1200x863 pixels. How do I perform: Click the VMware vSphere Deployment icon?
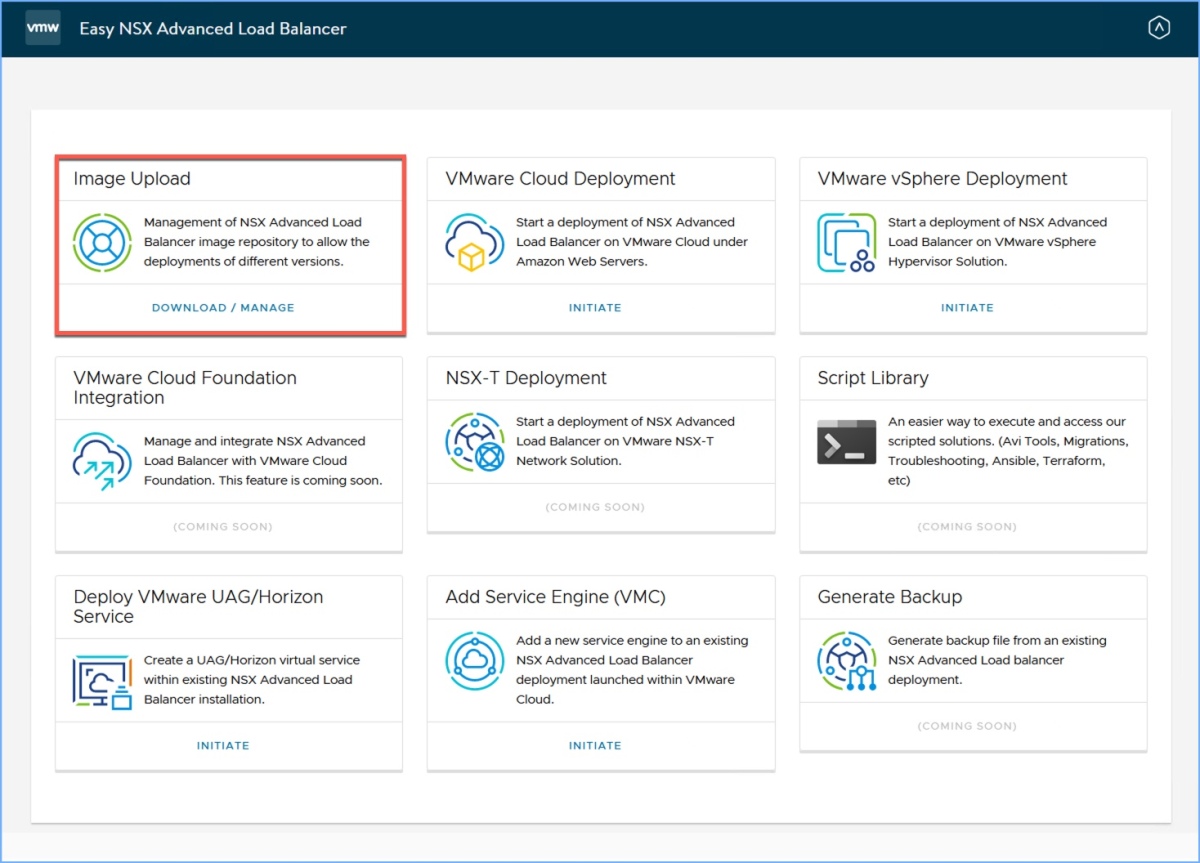[x=846, y=242]
